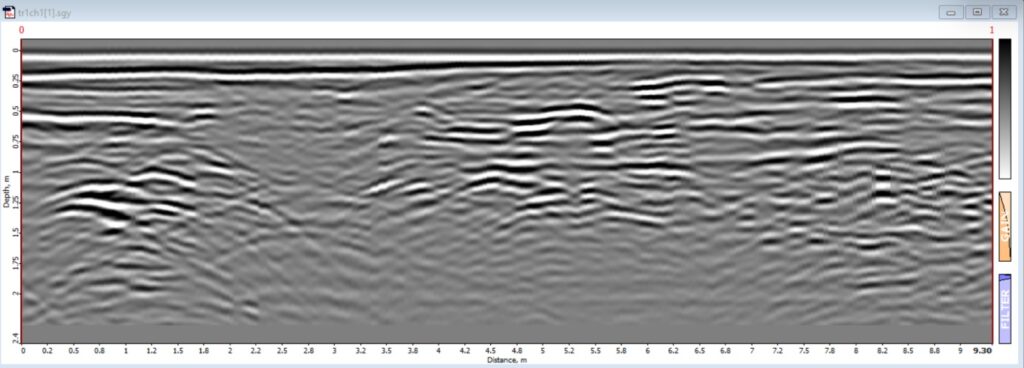Click the 0 origin tick on distance axis
This screenshot has height=368, width=1024.
tap(23, 350)
